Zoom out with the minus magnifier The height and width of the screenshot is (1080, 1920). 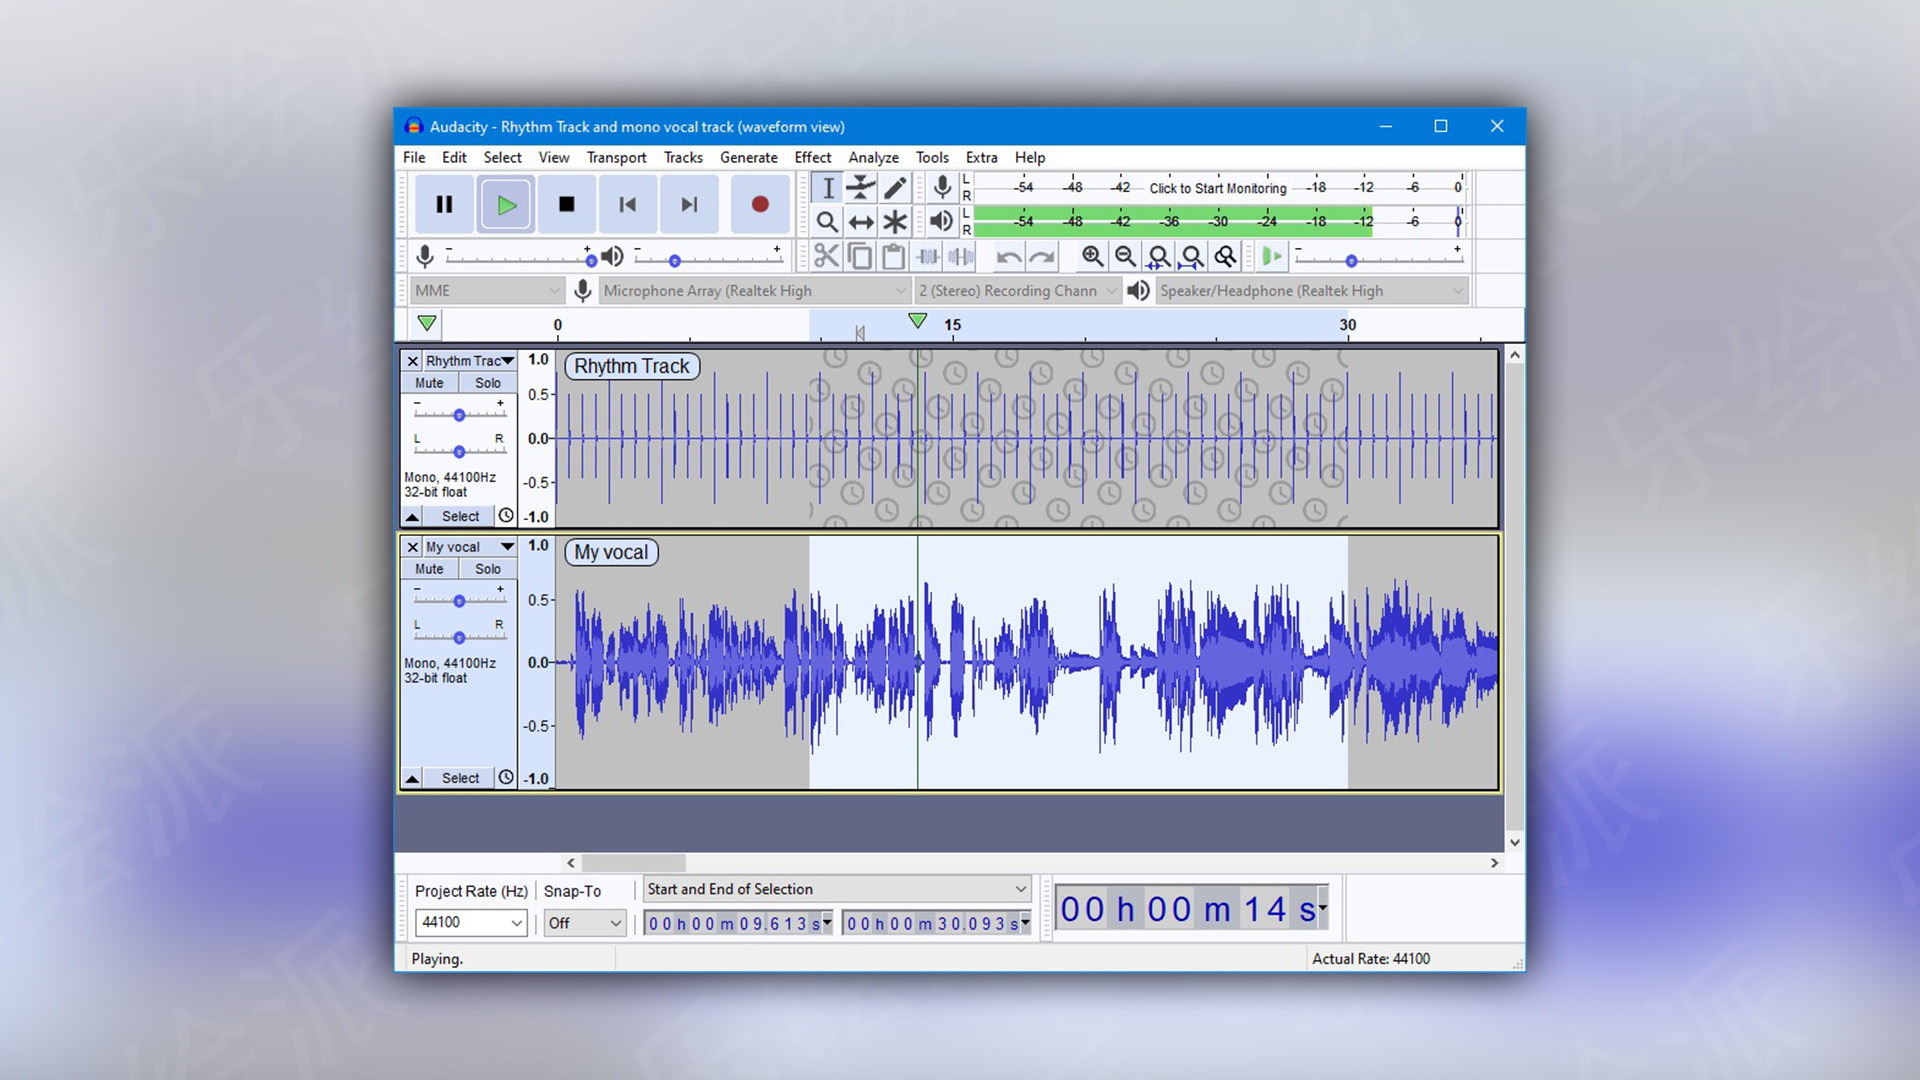[1125, 257]
